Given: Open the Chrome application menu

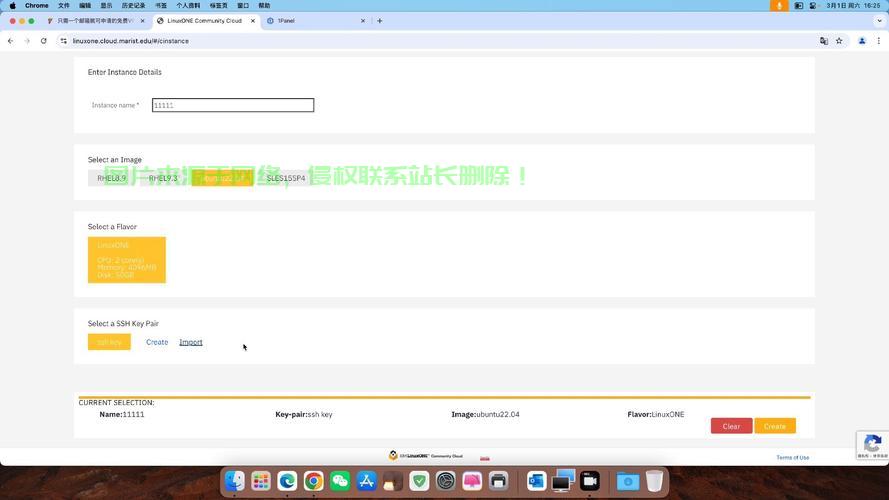Looking at the screenshot, I should (x=36, y=6).
